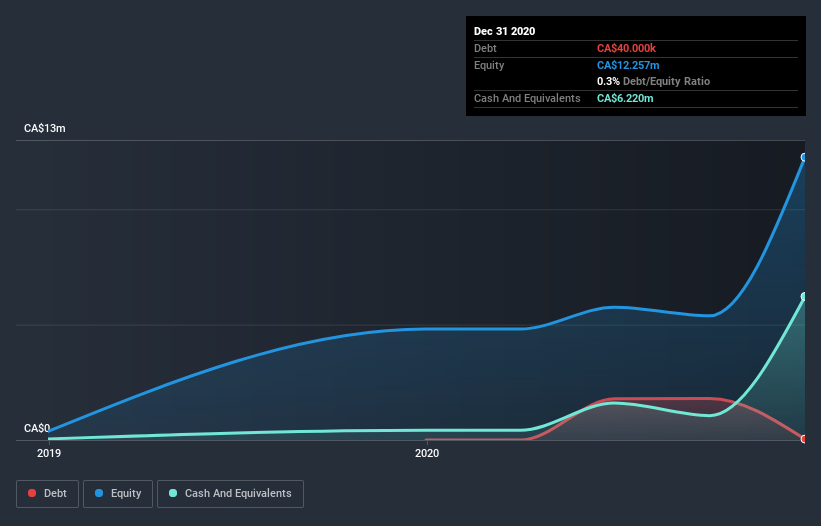821x526 pixels.
Task: Click the Debt label in tooltip
Action: (485, 48)
